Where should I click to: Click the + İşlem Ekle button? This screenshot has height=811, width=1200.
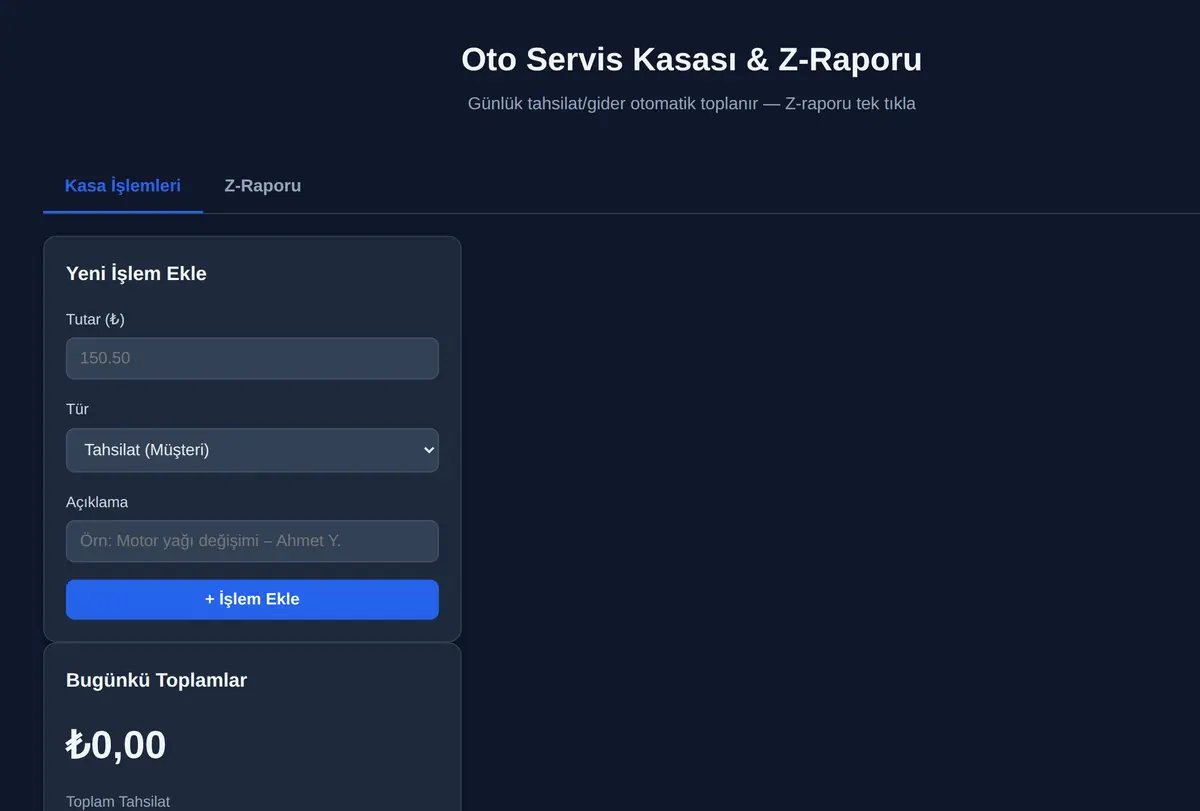pyautogui.click(x=252, y=599)
